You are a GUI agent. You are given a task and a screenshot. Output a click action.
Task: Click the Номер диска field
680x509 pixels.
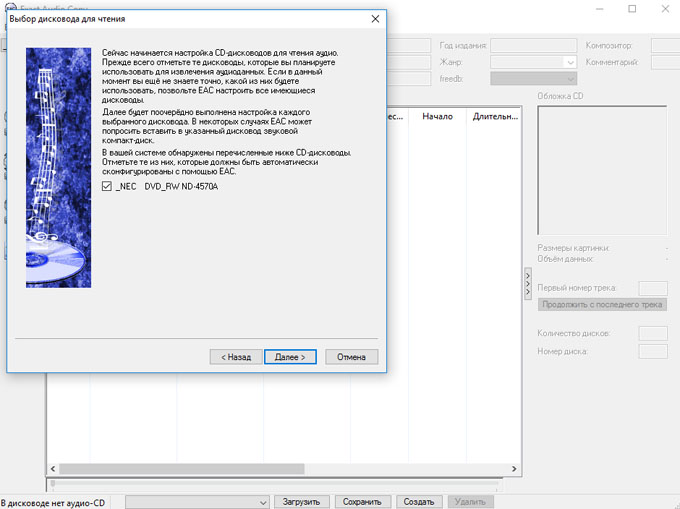click(x=652, y=351)
